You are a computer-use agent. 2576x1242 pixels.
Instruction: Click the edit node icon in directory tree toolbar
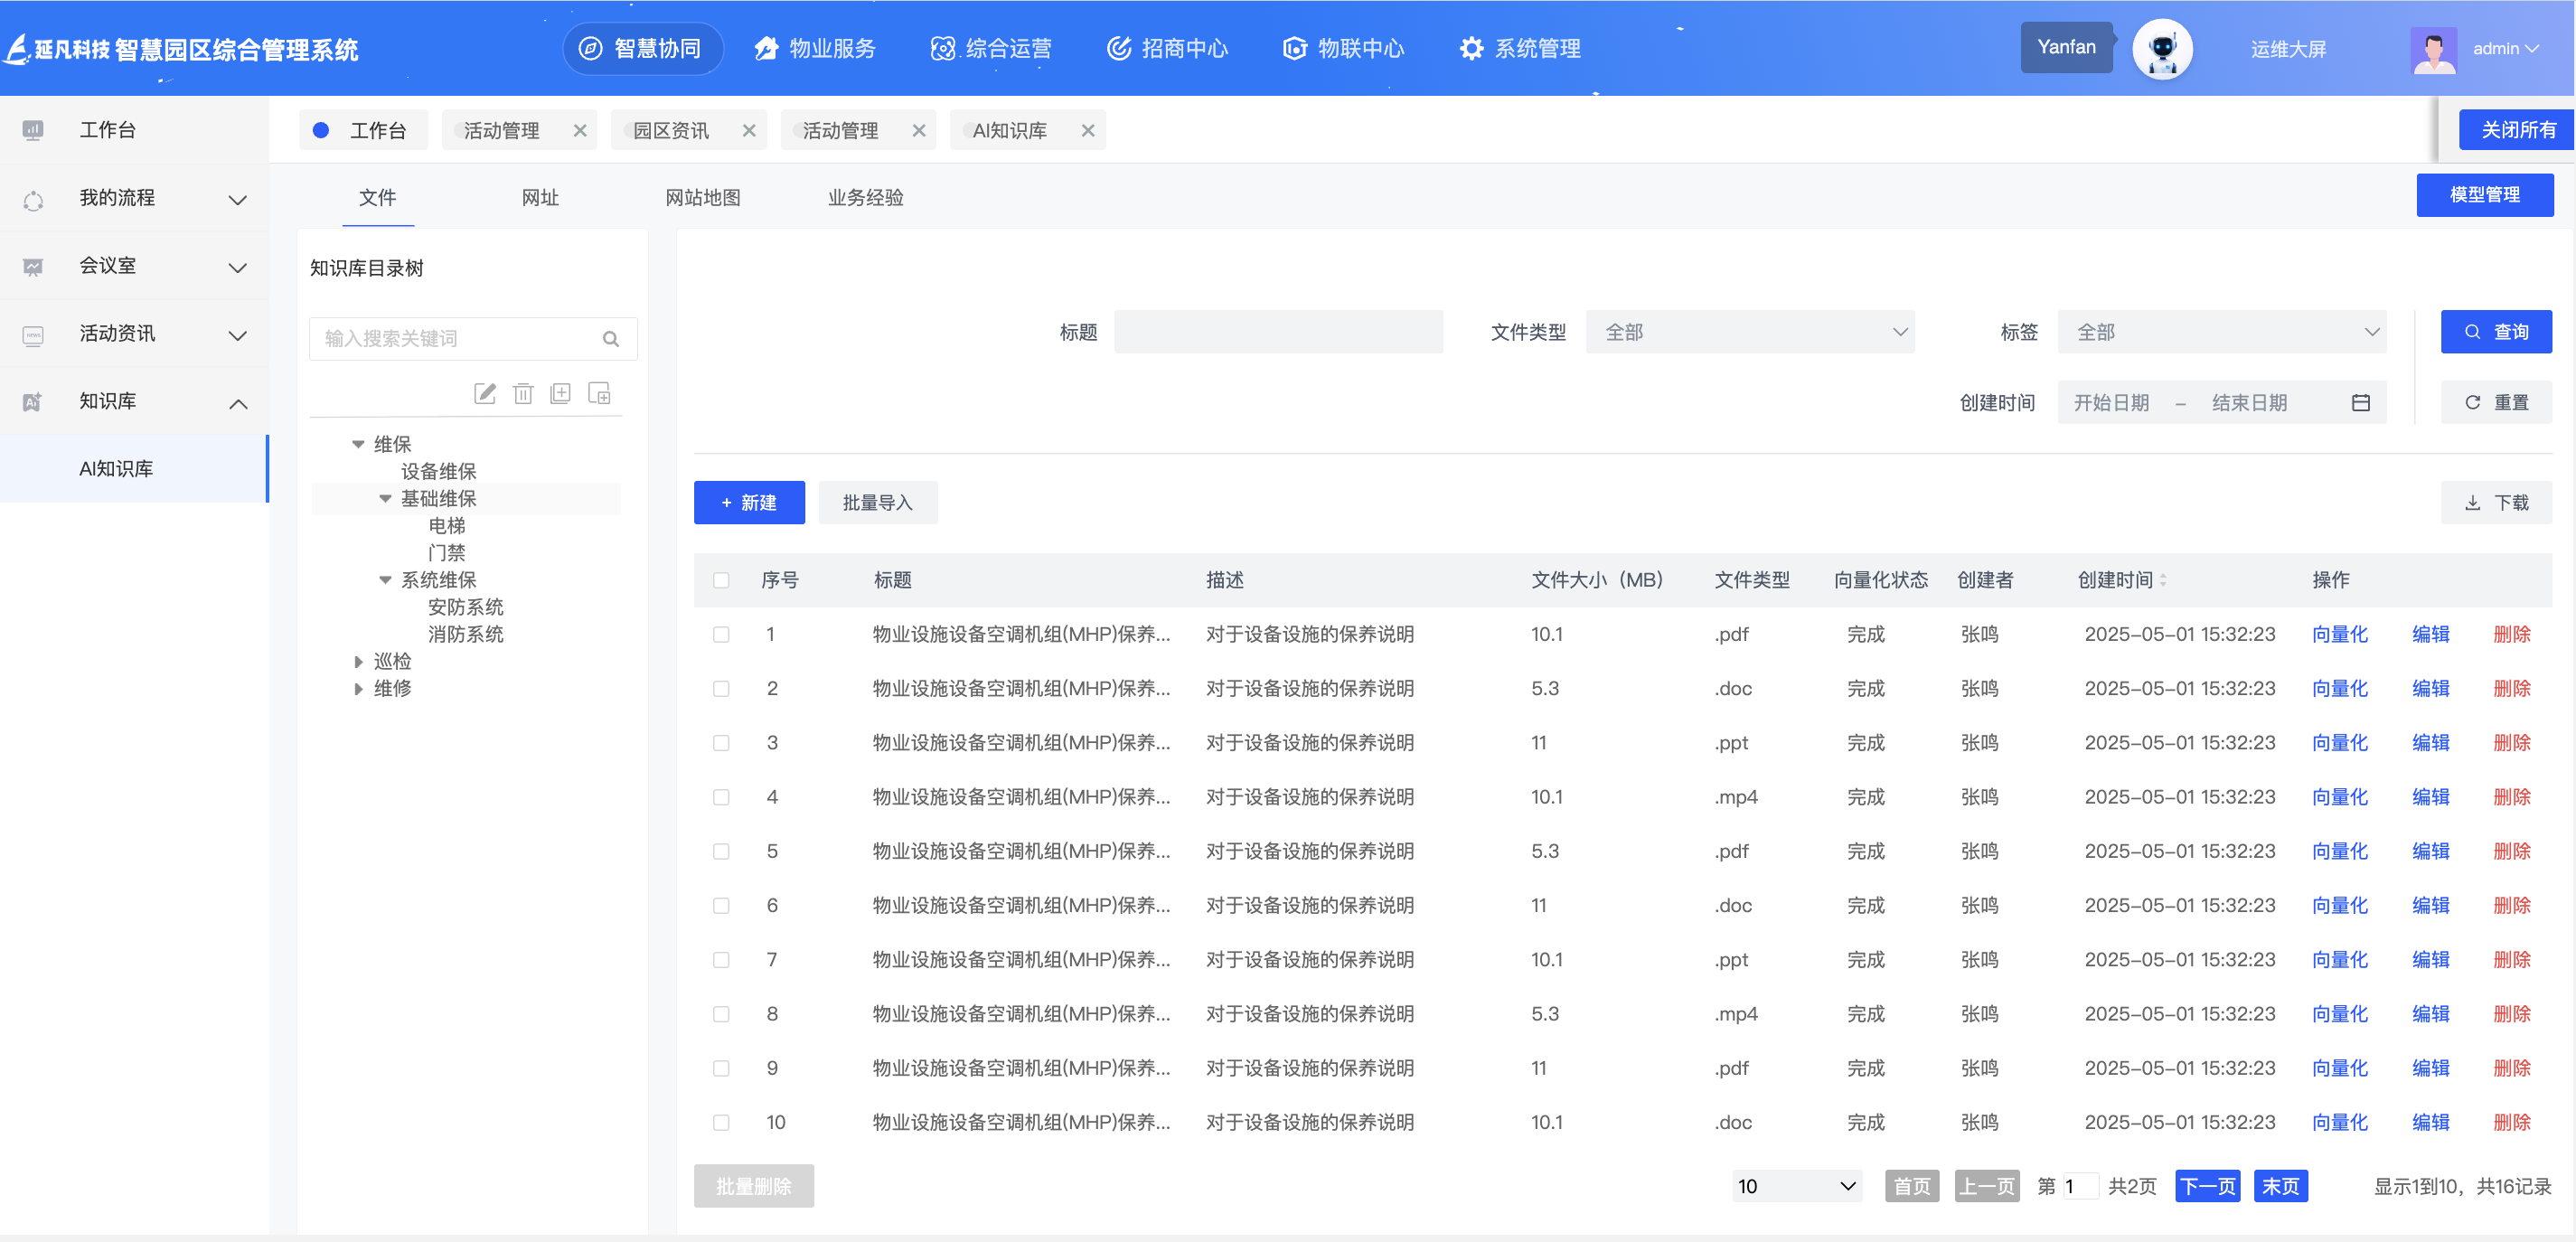click(x=485, y=394)
